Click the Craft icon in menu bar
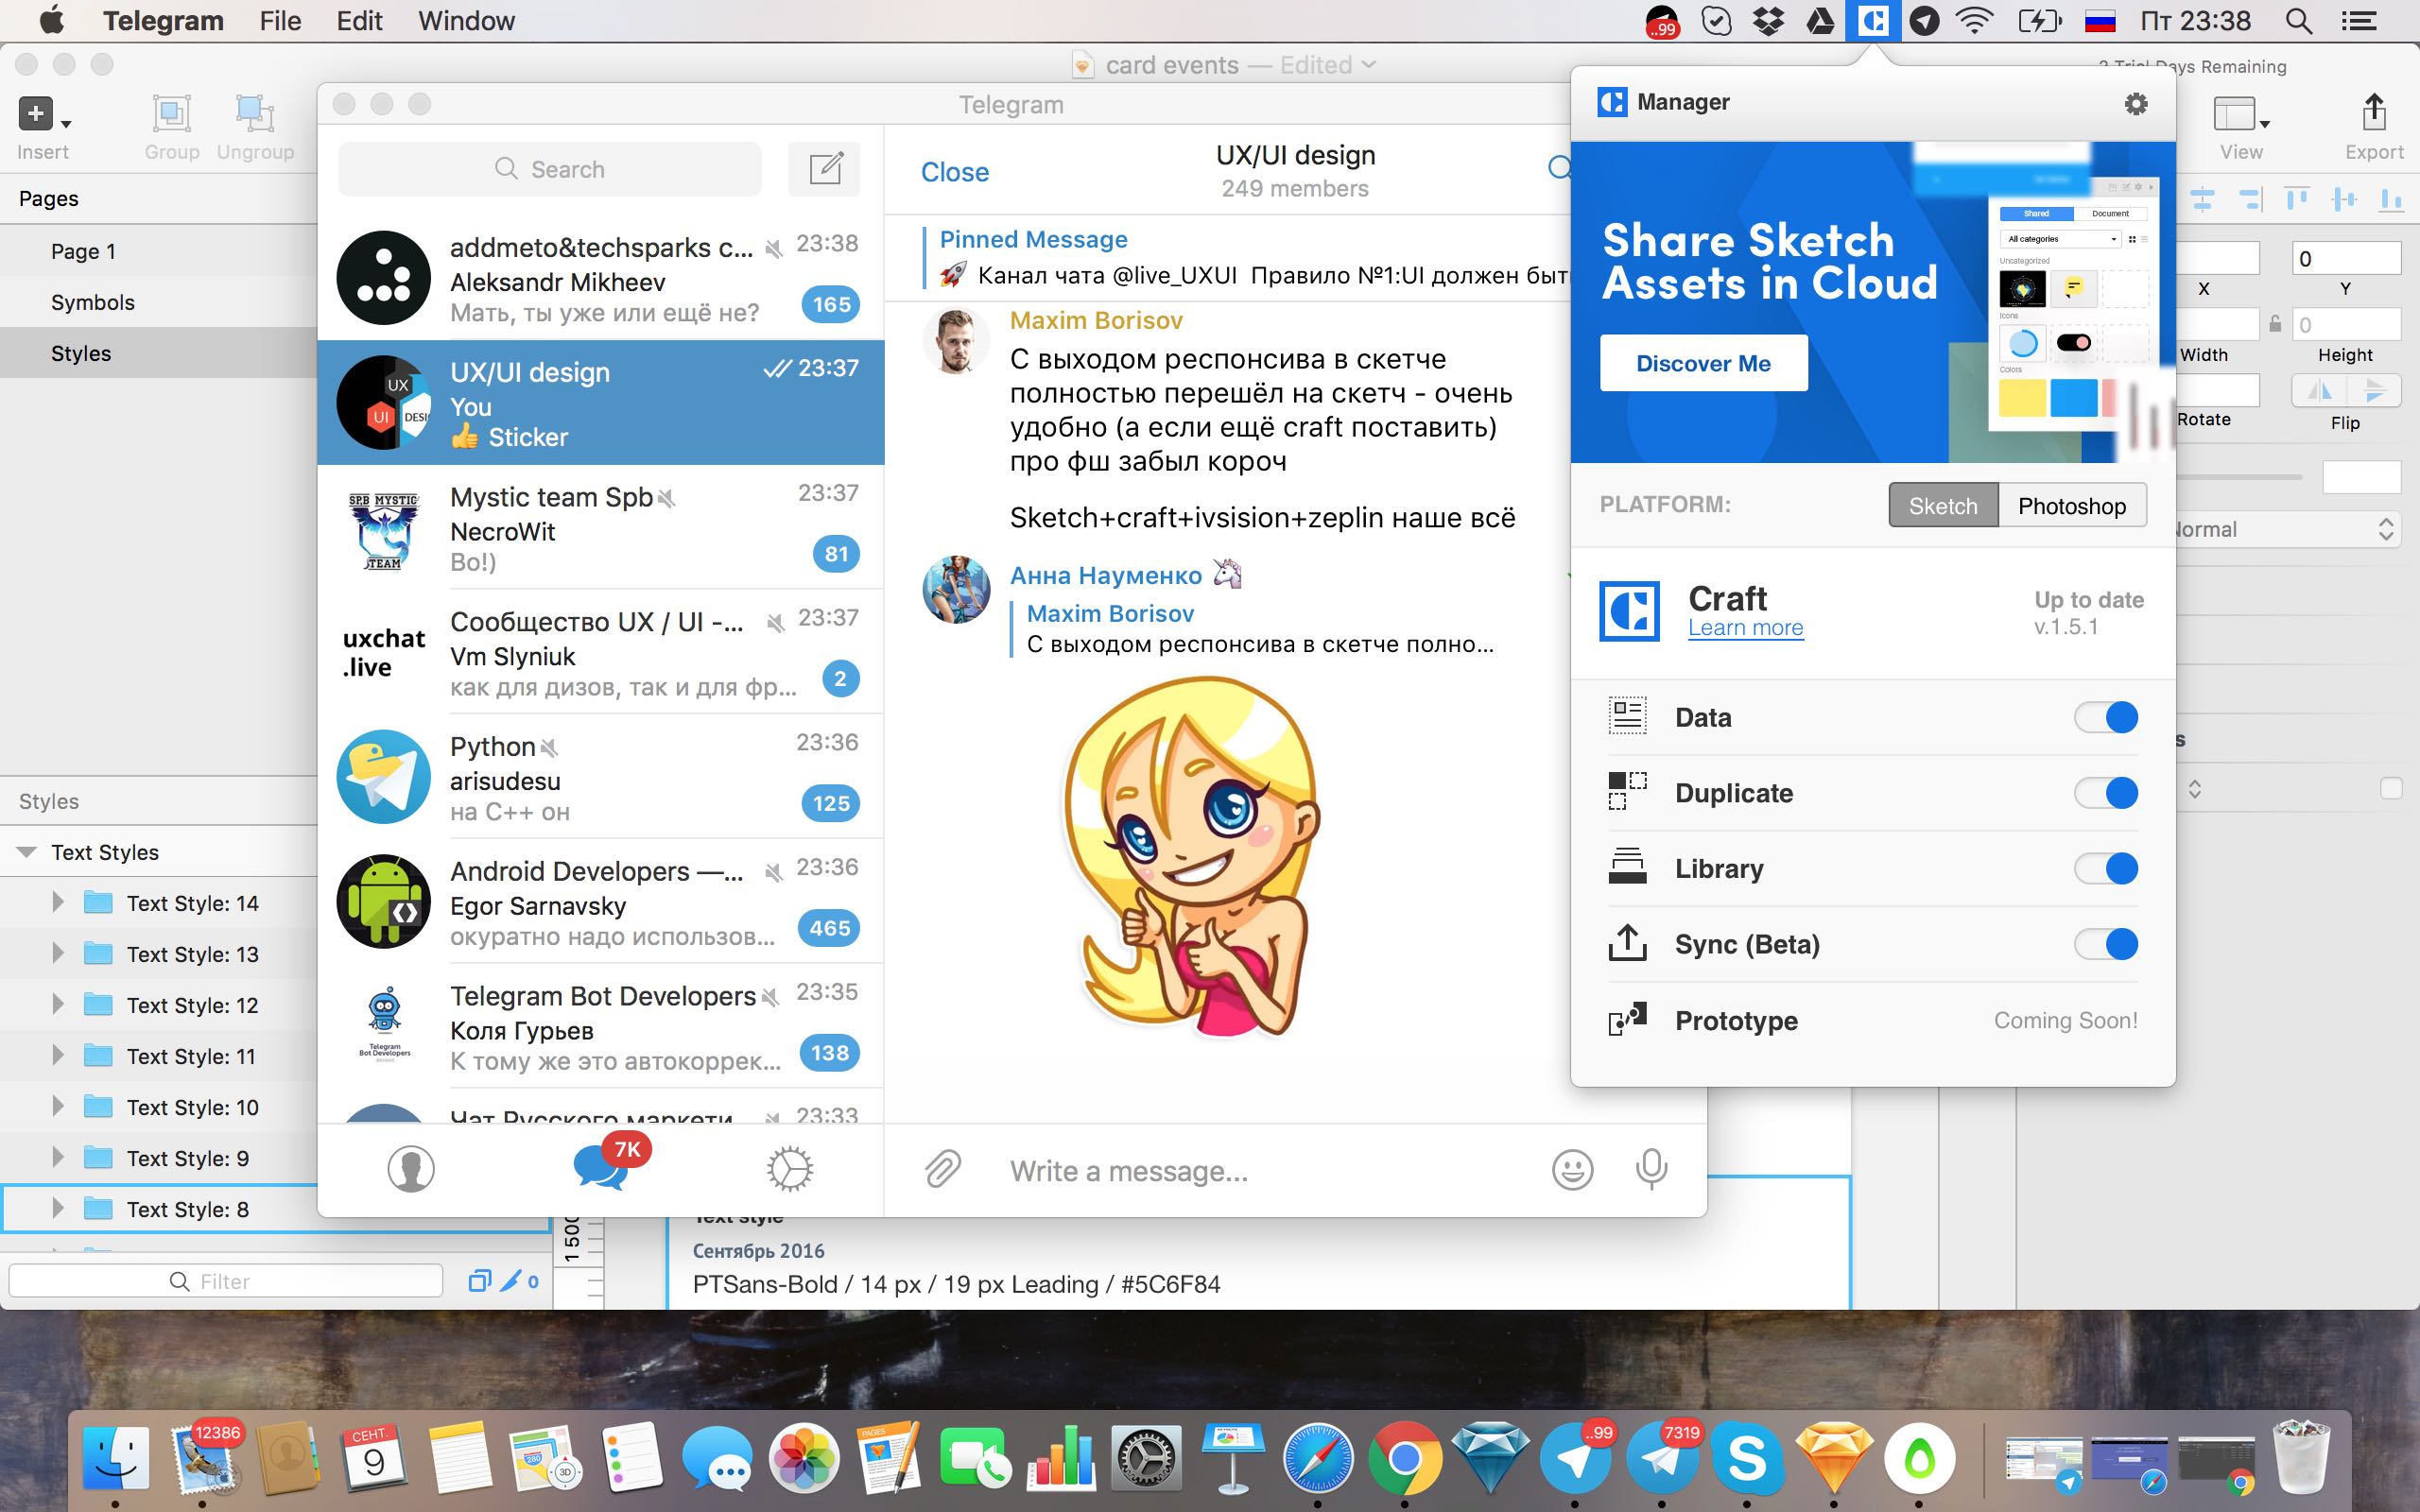This screenshot has height=1512, width=2420. [1873, 21]
